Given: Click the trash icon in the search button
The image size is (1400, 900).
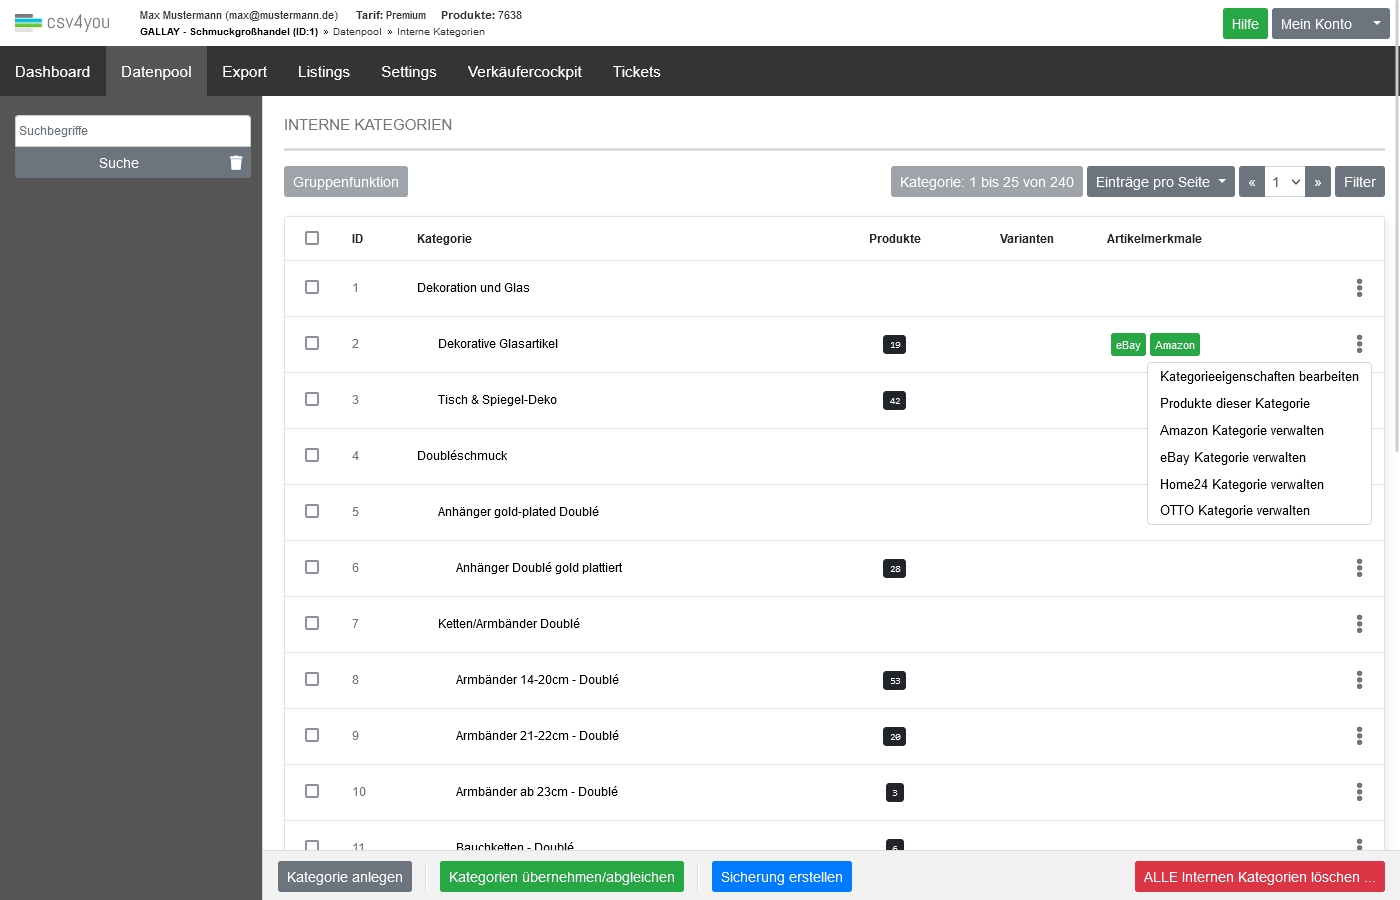Looking at the screenshot, I should (236, 163).
